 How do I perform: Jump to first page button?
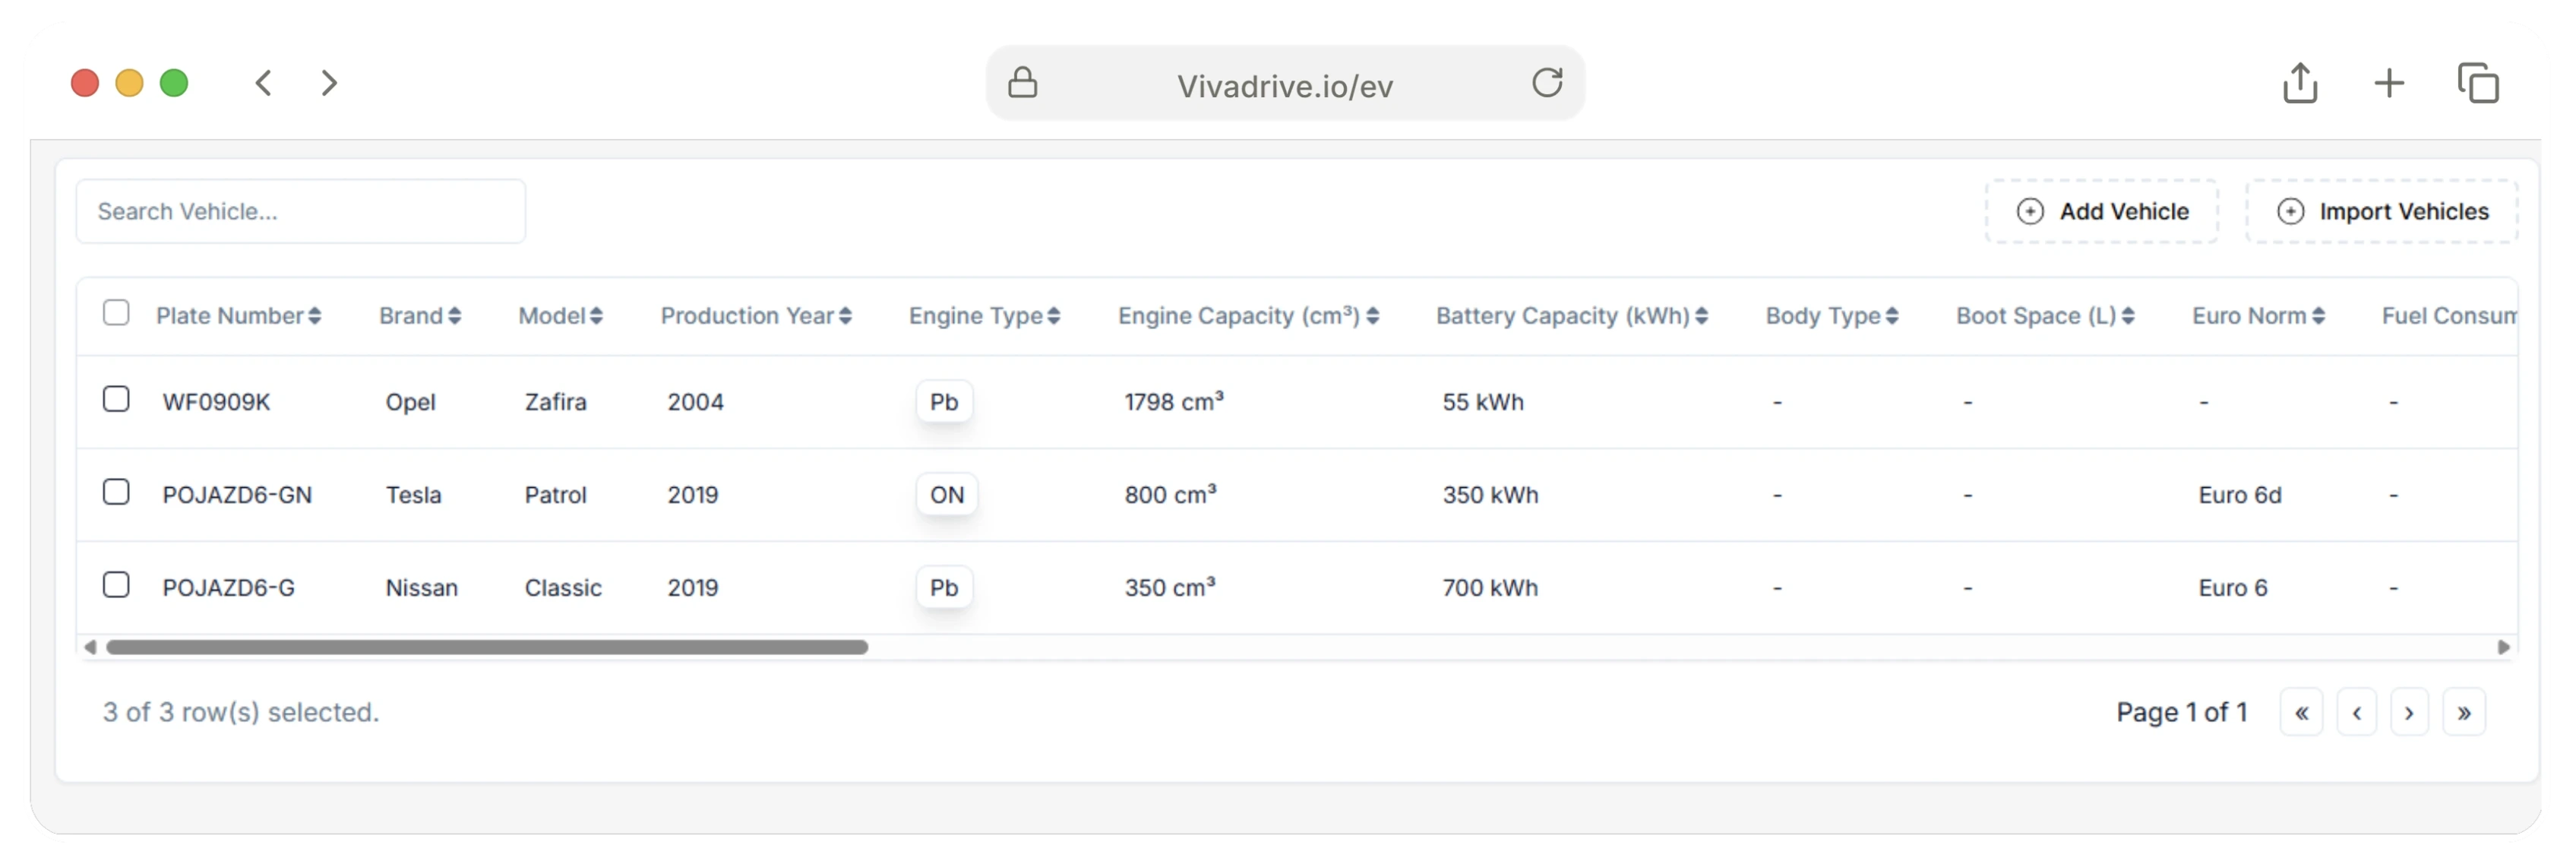click(2301, 713)
